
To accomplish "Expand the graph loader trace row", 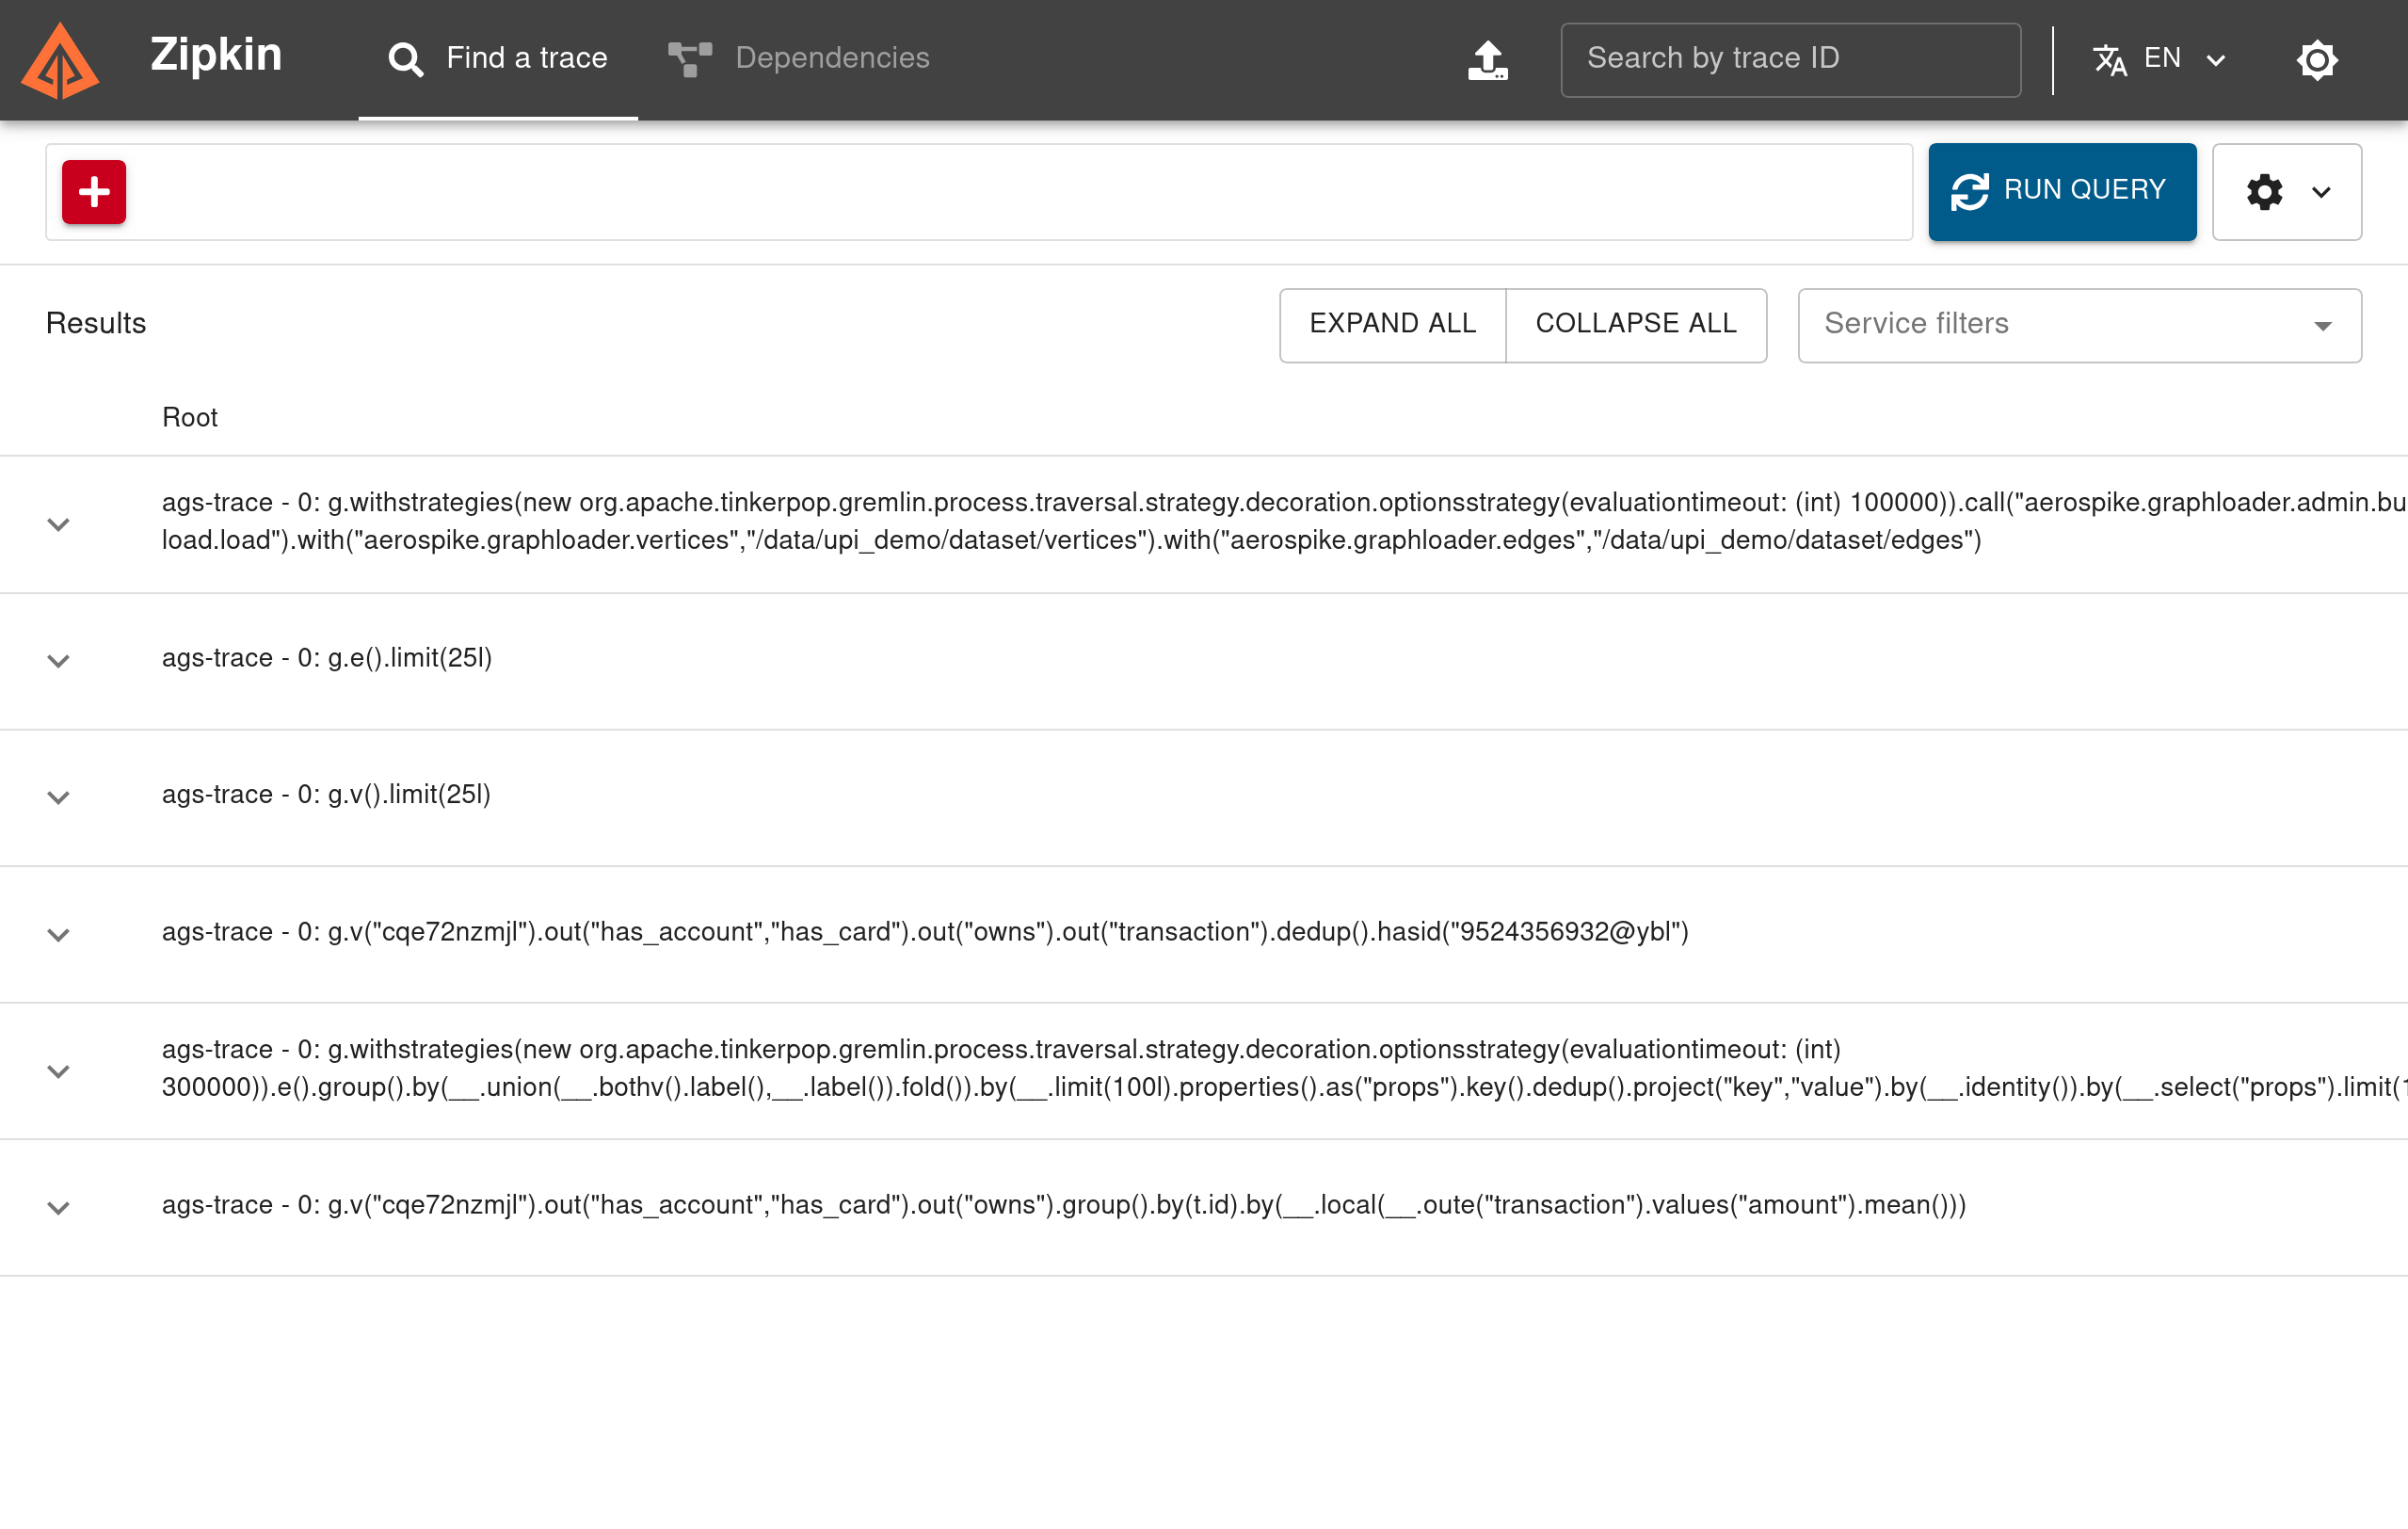I will pyautogui.click(x=58, y=523).
